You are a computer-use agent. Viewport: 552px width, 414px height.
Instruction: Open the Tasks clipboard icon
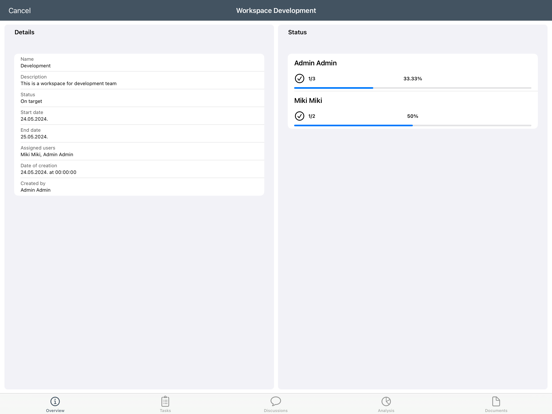point(165,401)
